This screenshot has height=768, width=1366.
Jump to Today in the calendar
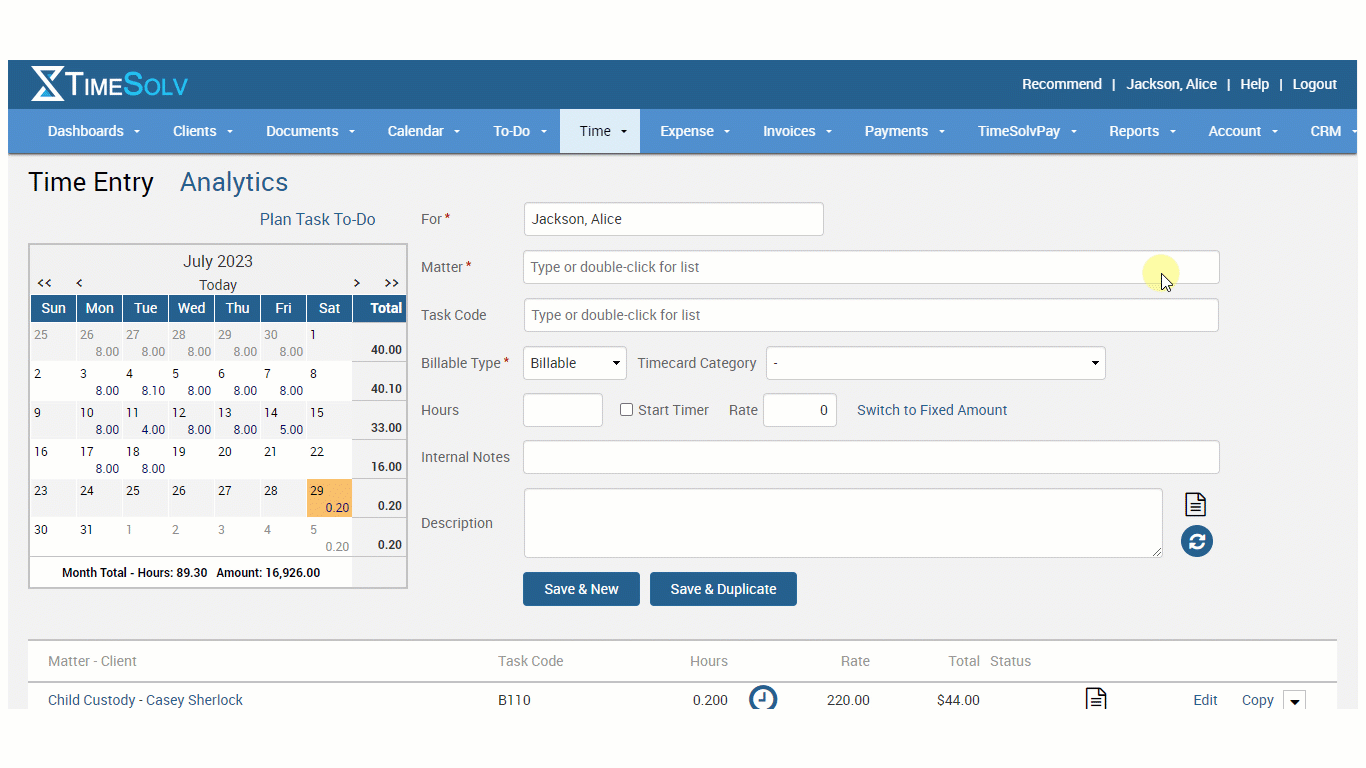[218, 285]
